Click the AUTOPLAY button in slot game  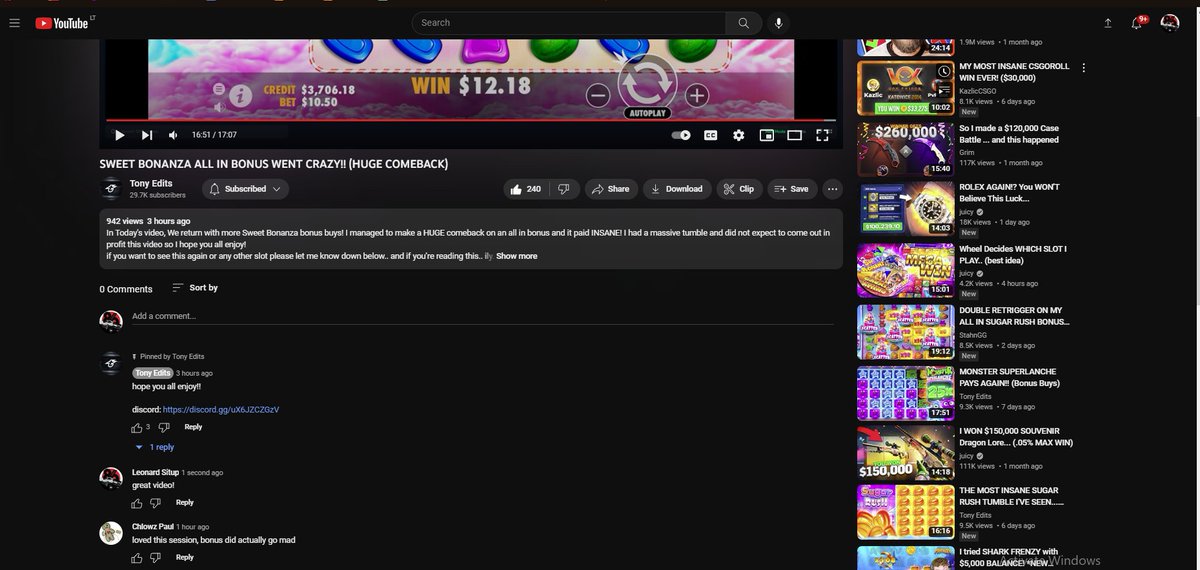point(647,113)
